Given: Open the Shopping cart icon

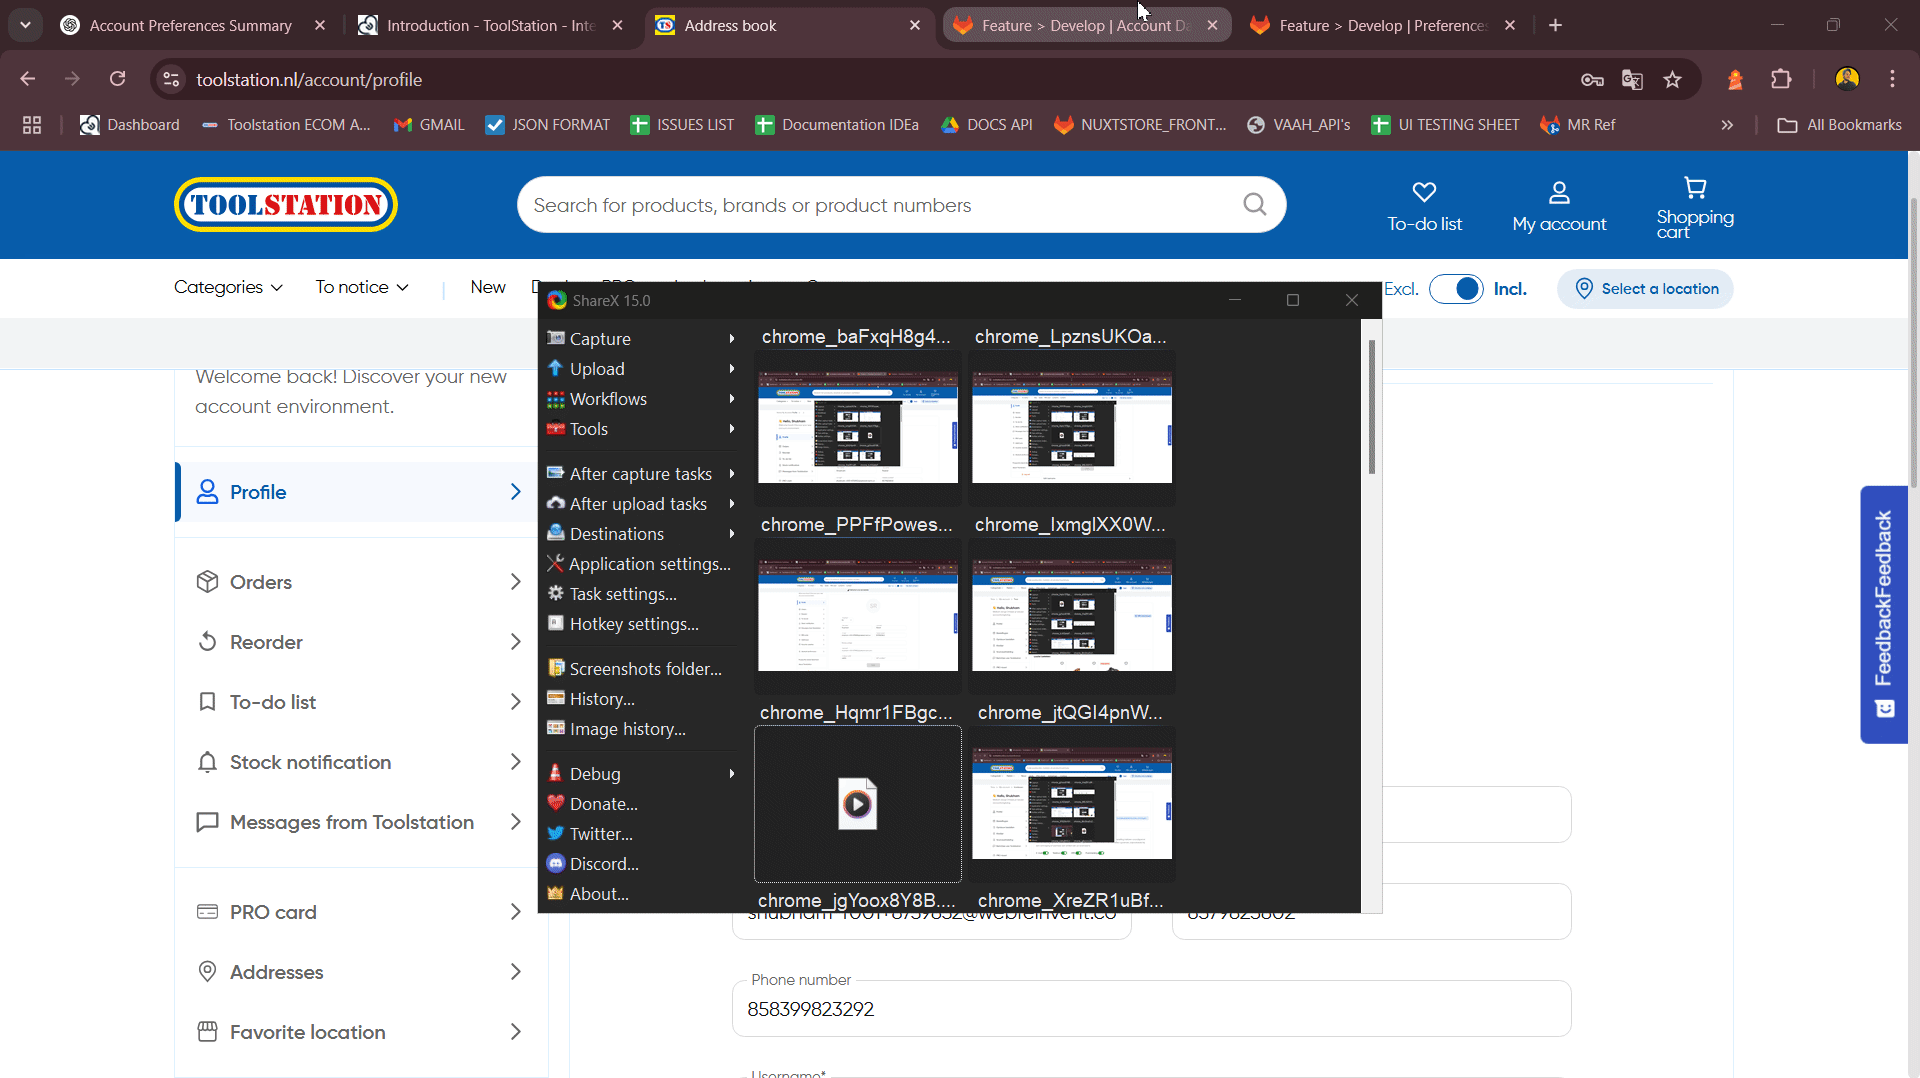Looking at the screenshot, I should 1695,188.
